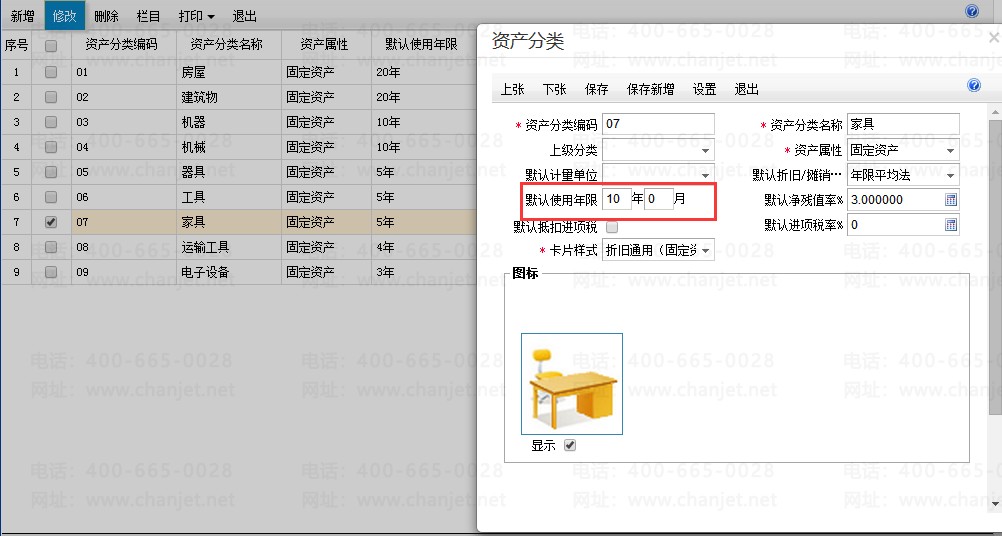The image size is (1002, 536).
Task: Select the furniture desk icon thumbnail
Action: [572, 384]
